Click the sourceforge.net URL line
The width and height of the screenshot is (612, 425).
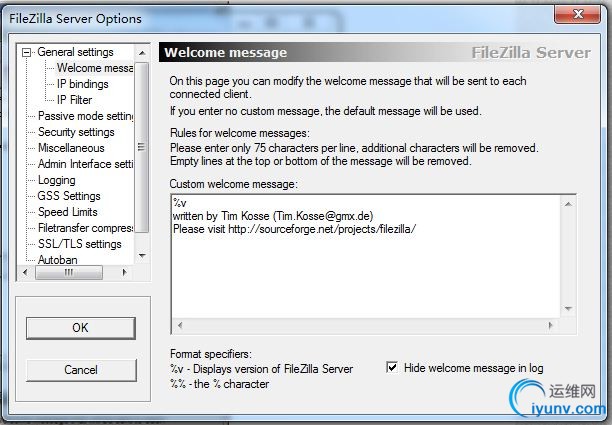[x=294, y=229]
